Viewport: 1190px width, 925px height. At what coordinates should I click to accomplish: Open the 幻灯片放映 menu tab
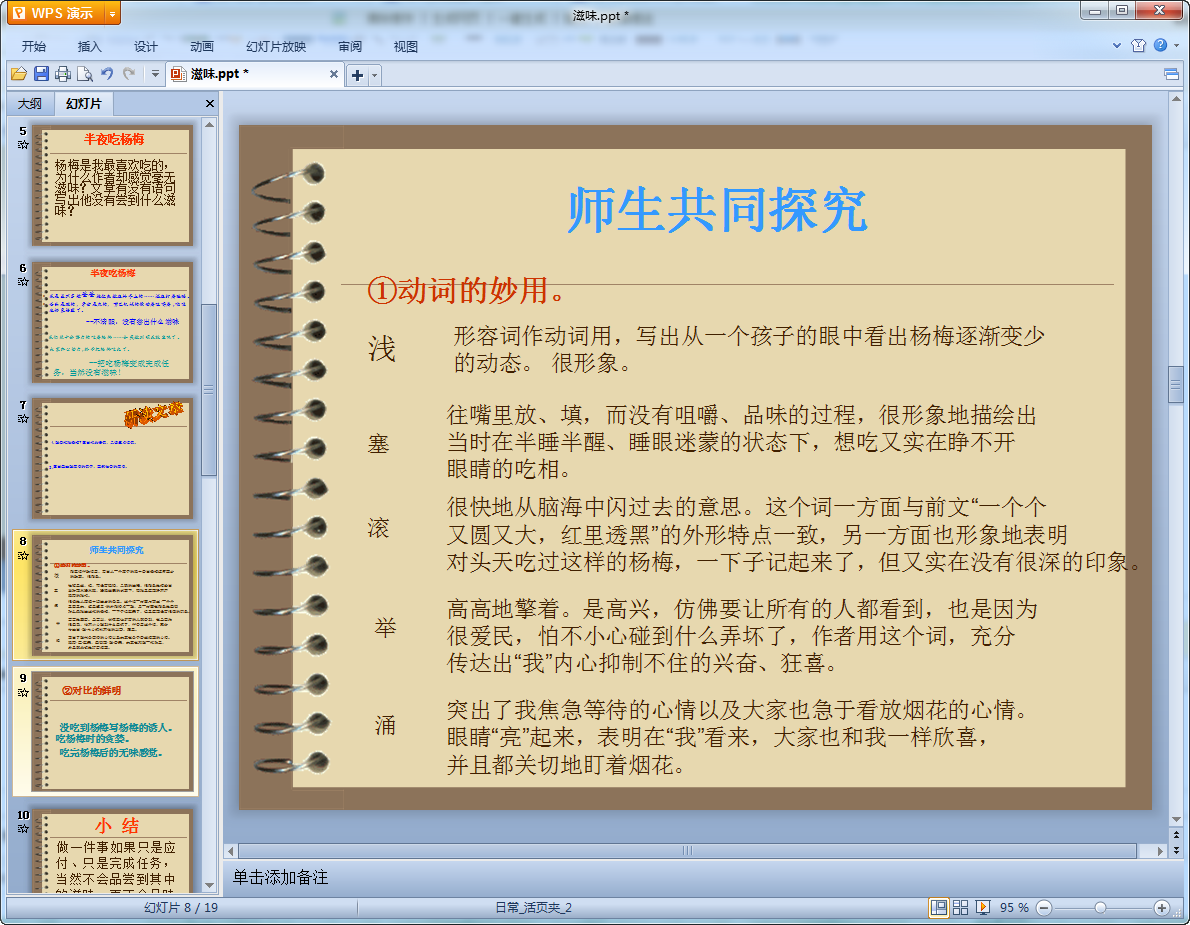point(276,46)
